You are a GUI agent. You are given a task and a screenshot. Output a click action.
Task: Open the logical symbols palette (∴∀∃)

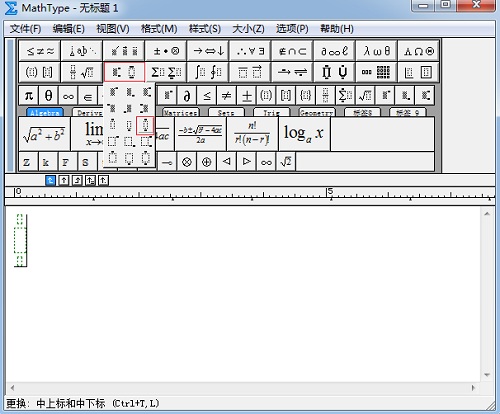tap(250, 51)
